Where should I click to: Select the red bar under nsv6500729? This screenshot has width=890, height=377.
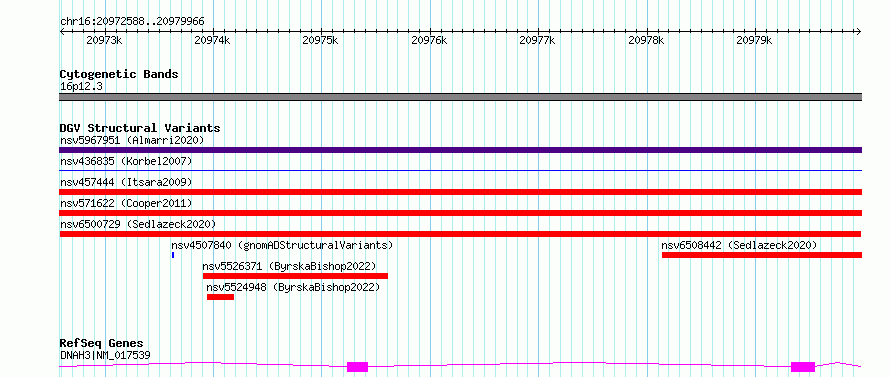pos(460,234)
